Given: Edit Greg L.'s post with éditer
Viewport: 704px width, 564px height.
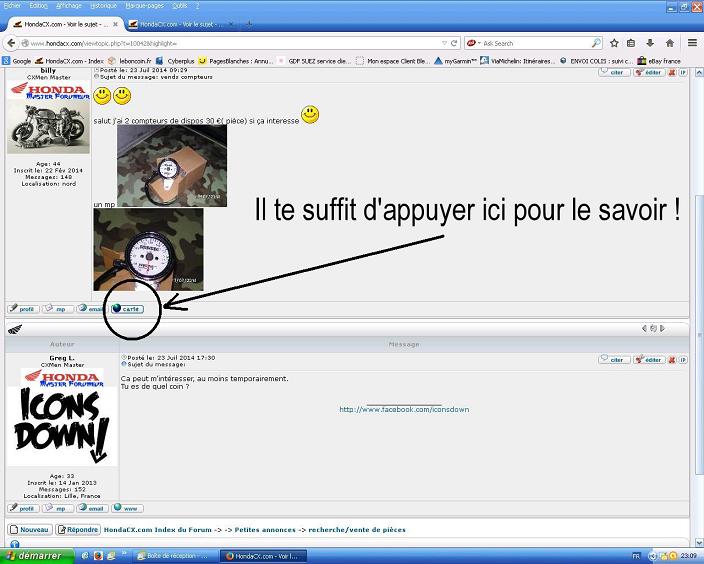Looking at the screenshot, I should point(649,360).
